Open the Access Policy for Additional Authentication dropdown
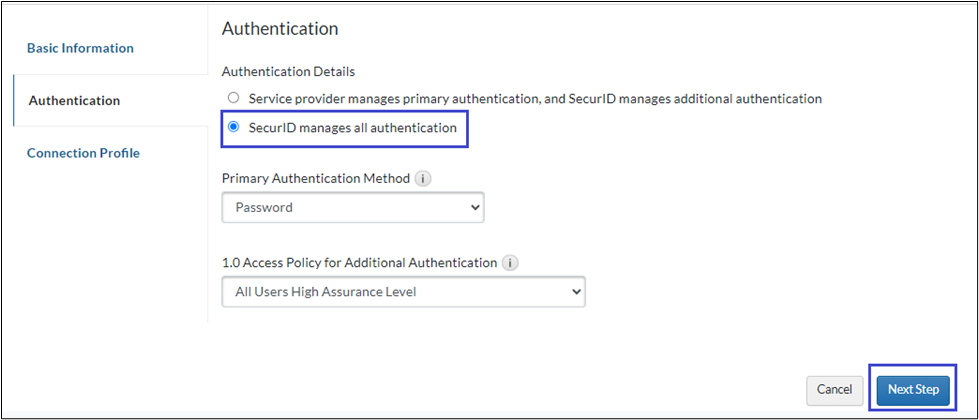979x420 pixels. (x=402, y=292)
